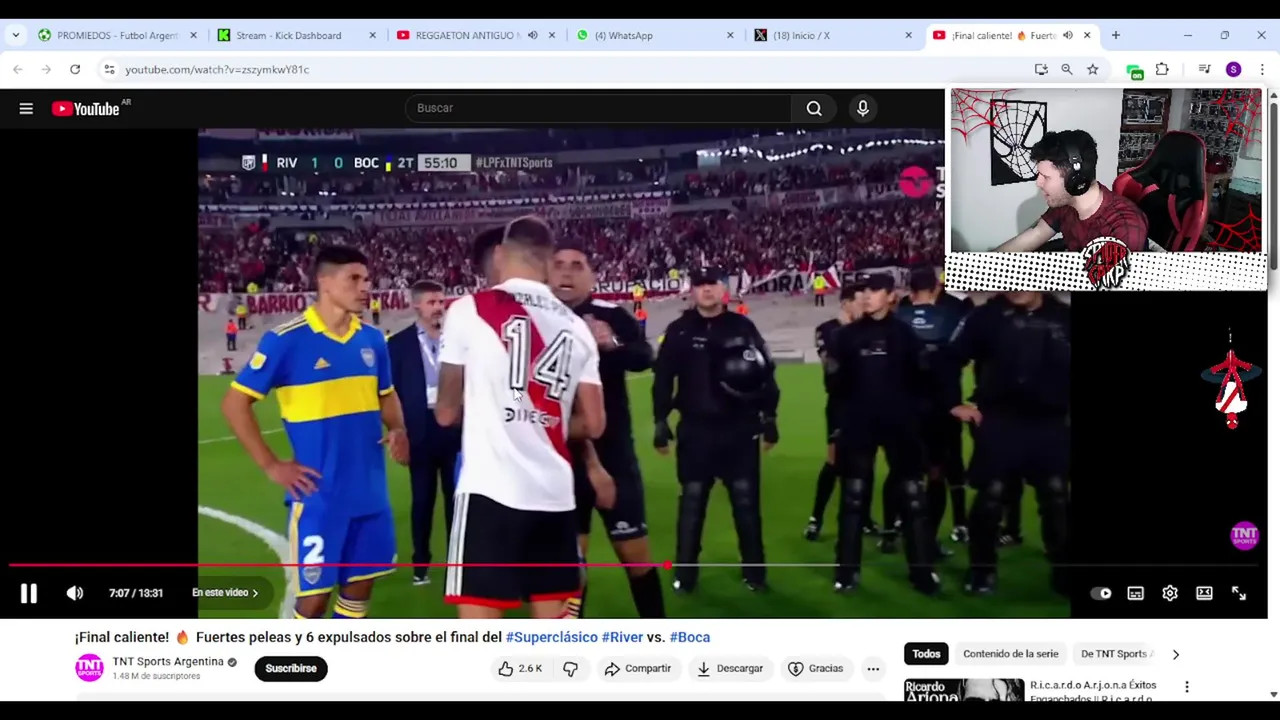Select the Todos filter chip

point(926,654)
